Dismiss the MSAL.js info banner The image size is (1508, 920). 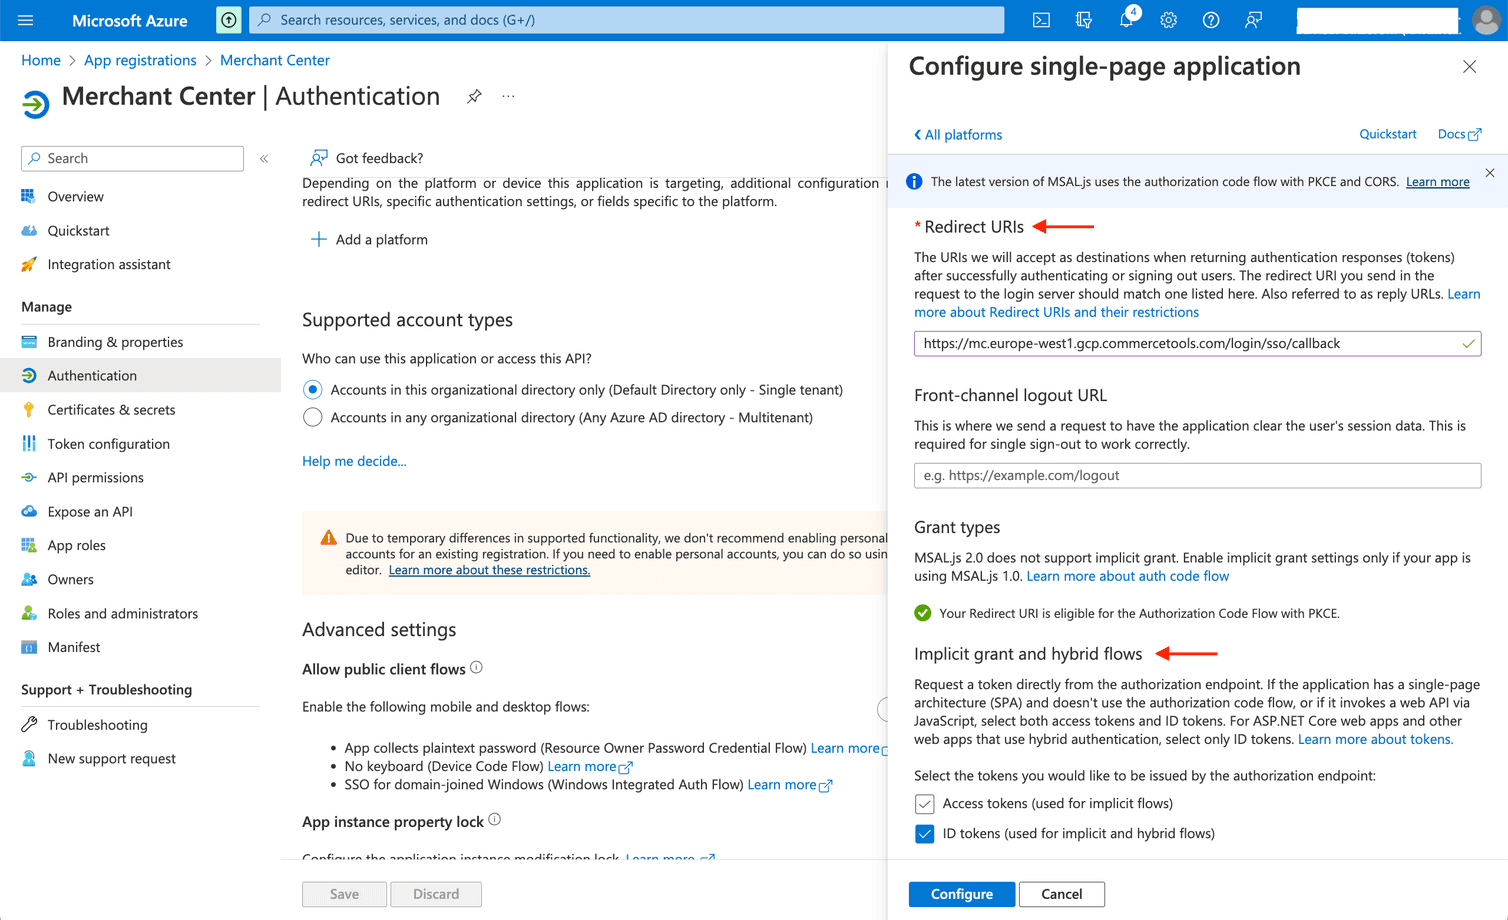(x=1490, y=173)
